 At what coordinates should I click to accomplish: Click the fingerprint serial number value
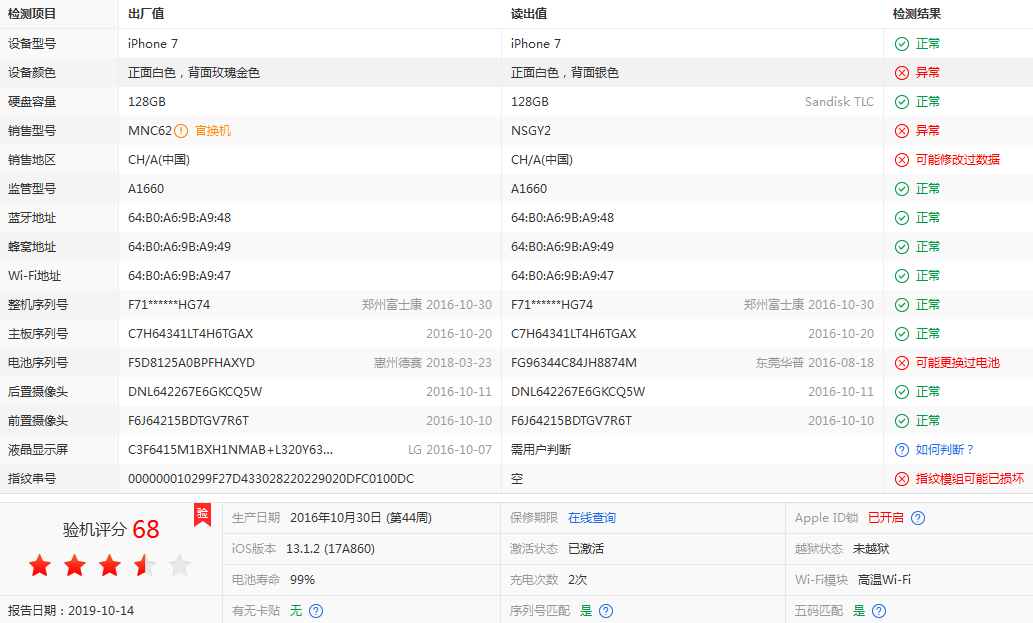click(271, 479)
